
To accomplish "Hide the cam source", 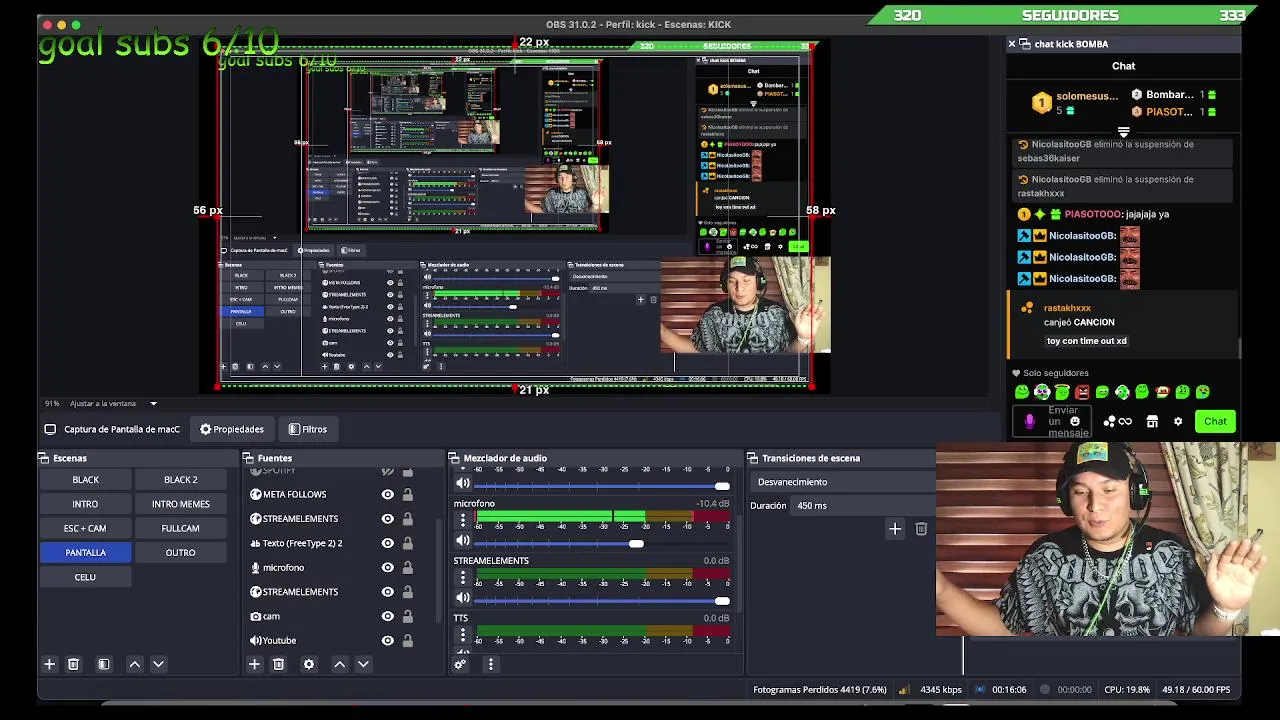I will pyautogui.click(x=387, y=616).
